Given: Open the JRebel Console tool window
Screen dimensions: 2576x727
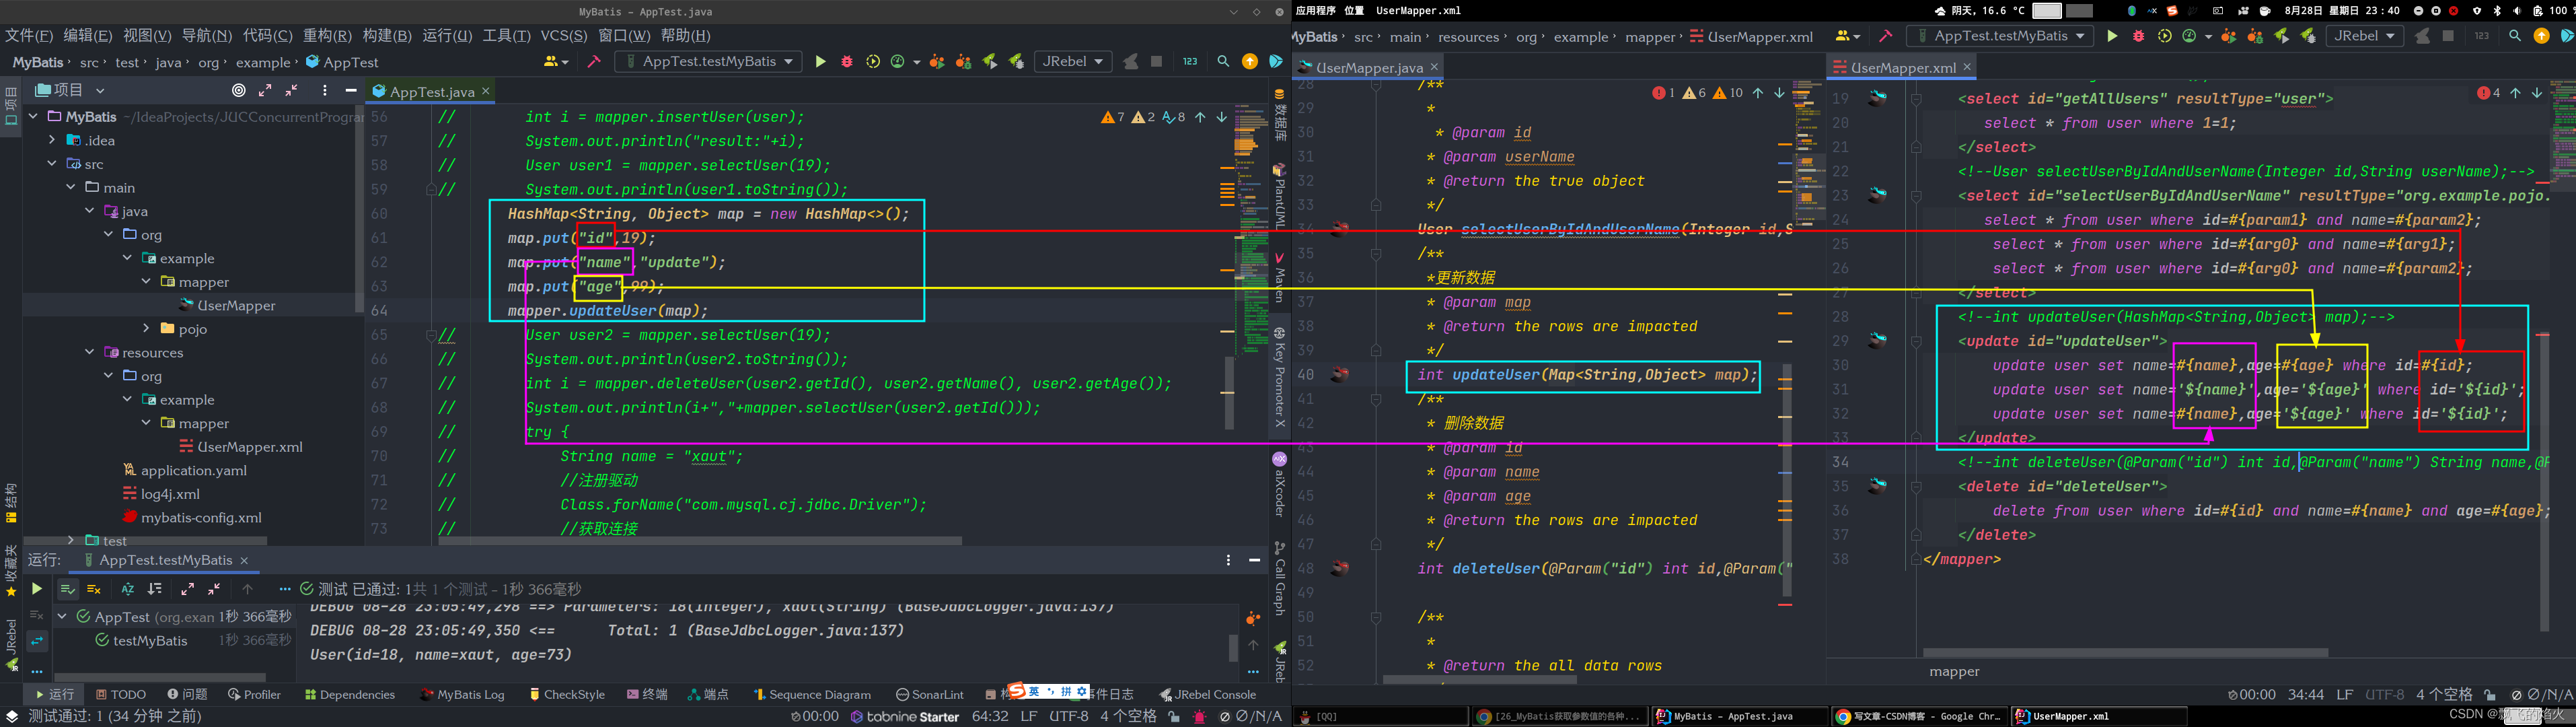Looking at the screenshot, I should (x=1207, y=694).
